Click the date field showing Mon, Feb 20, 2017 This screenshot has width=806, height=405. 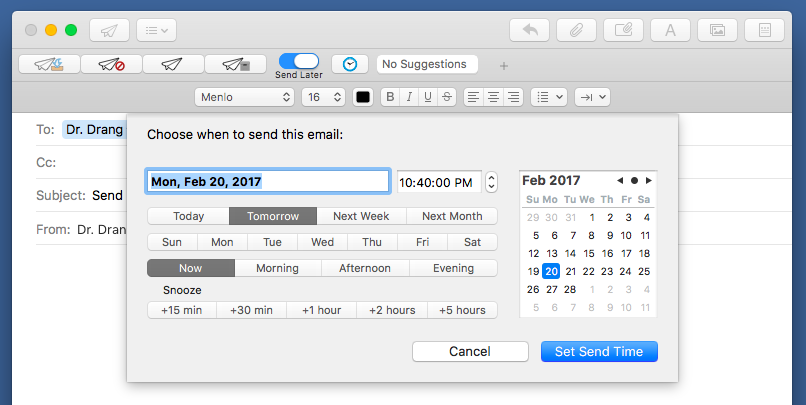pyautogui.click(x=268, y=181)
